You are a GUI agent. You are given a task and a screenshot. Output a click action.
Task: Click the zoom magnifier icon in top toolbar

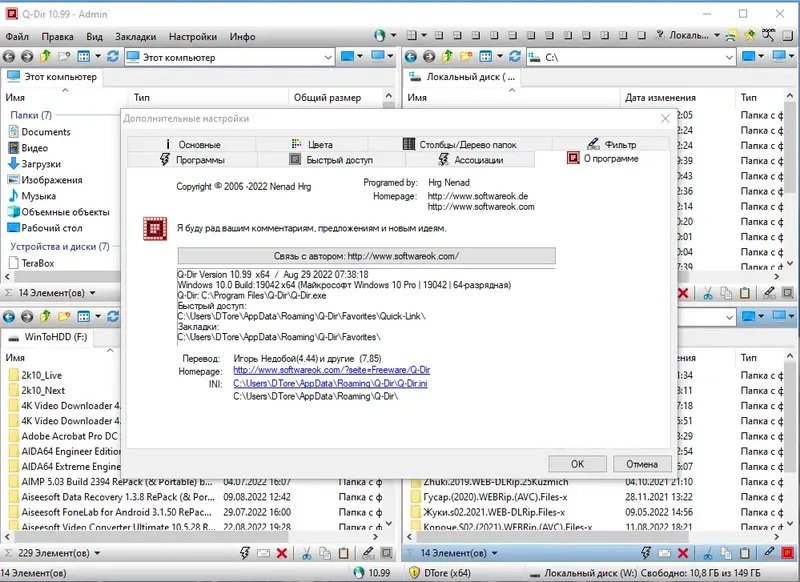tap(768, 35)
